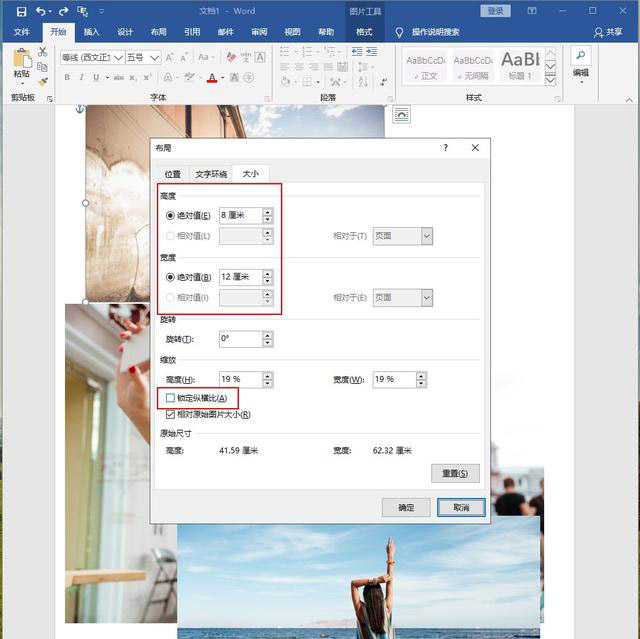This screenshot has height=639, width=640.
Task: Click the Align Left icon
Action: pos(285,67)
